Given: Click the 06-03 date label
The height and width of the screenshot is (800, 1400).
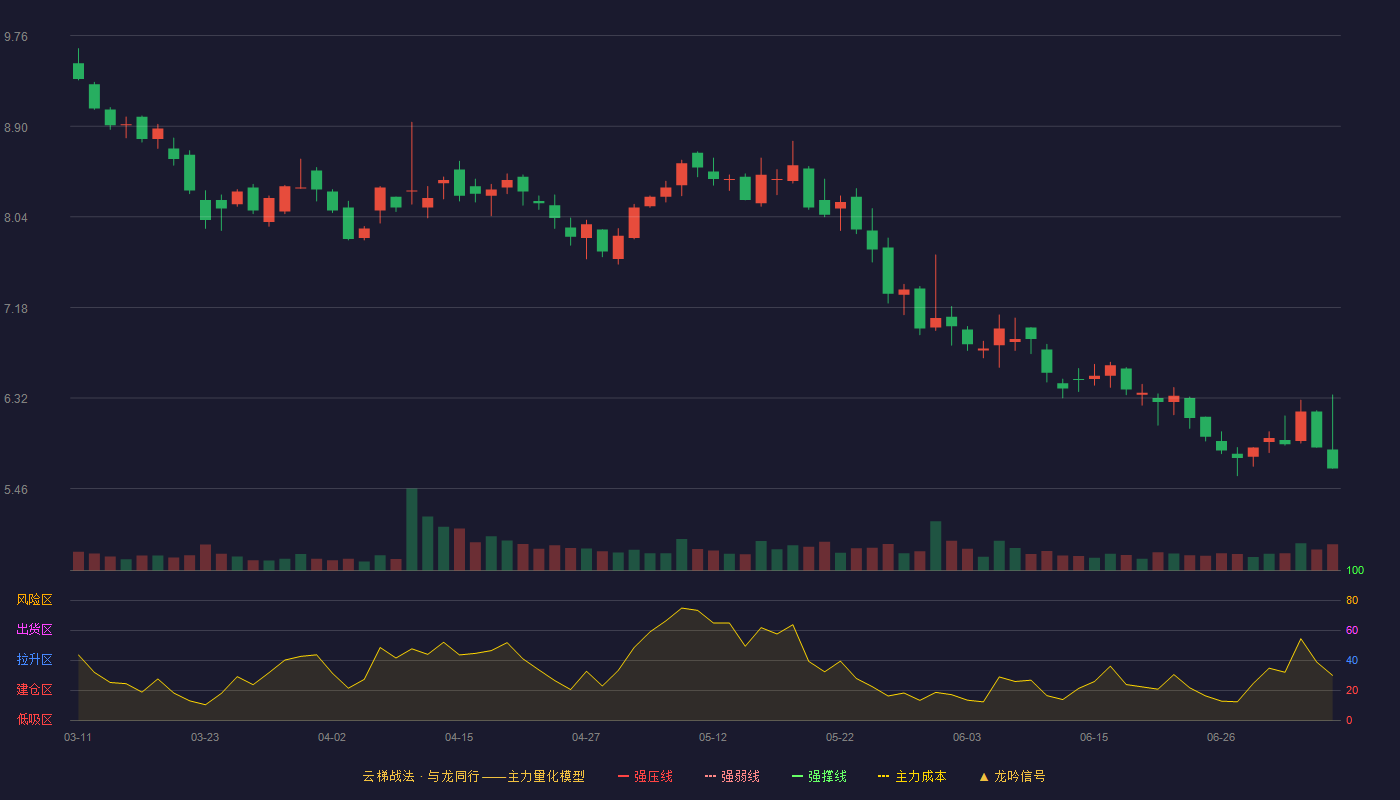Looking at the screenshot, I should point(967,737).
